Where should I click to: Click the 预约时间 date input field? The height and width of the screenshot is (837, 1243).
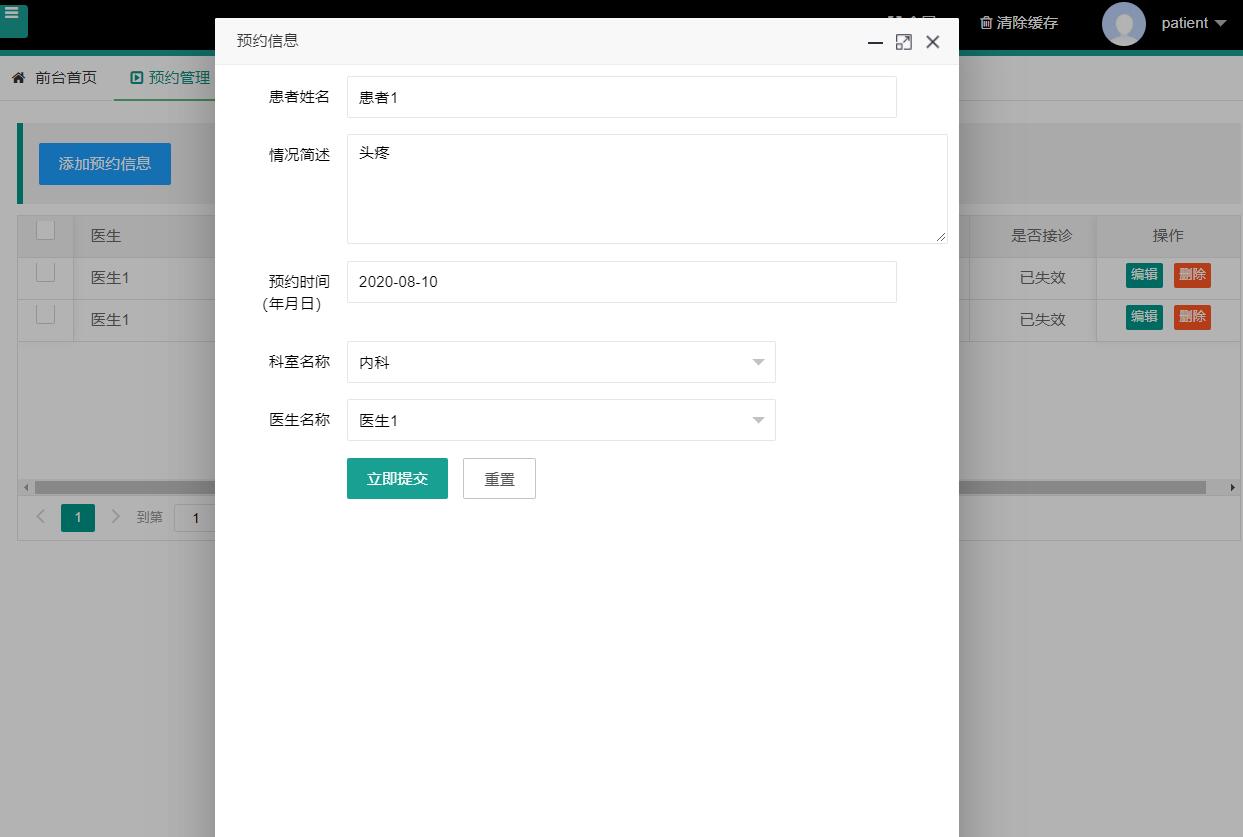click(621, 282)
